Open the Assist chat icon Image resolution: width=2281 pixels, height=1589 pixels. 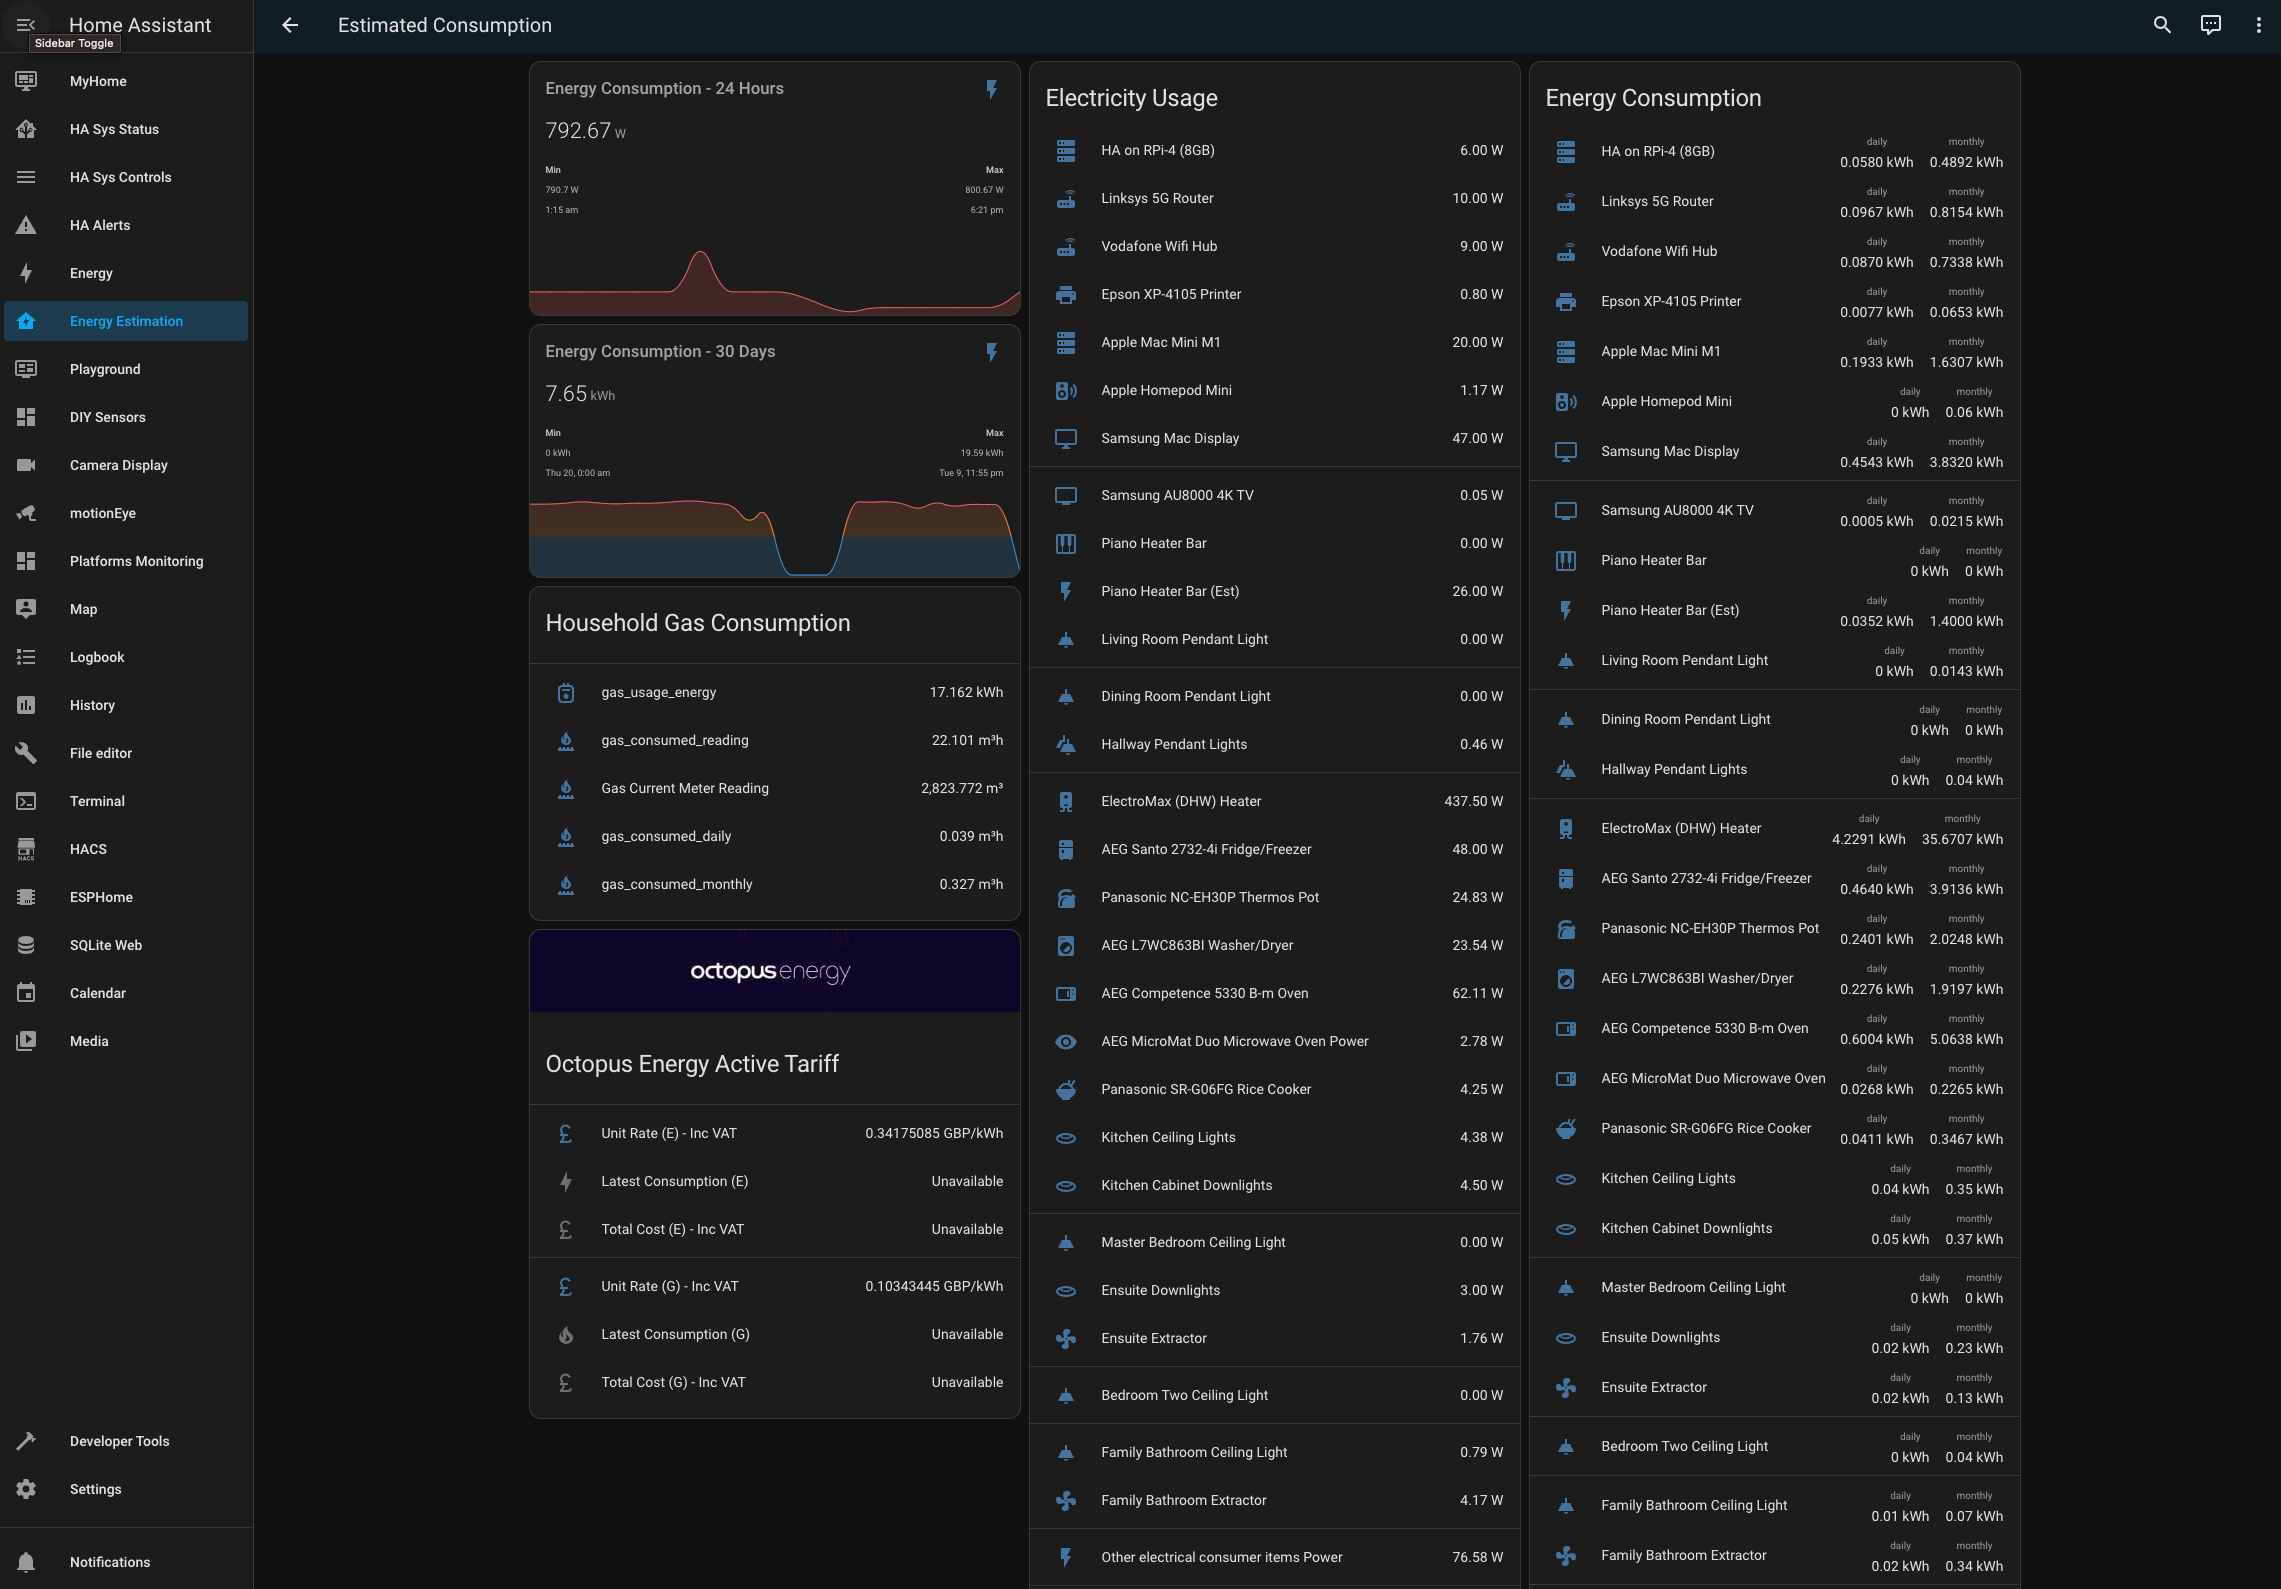click(2211, 25)
